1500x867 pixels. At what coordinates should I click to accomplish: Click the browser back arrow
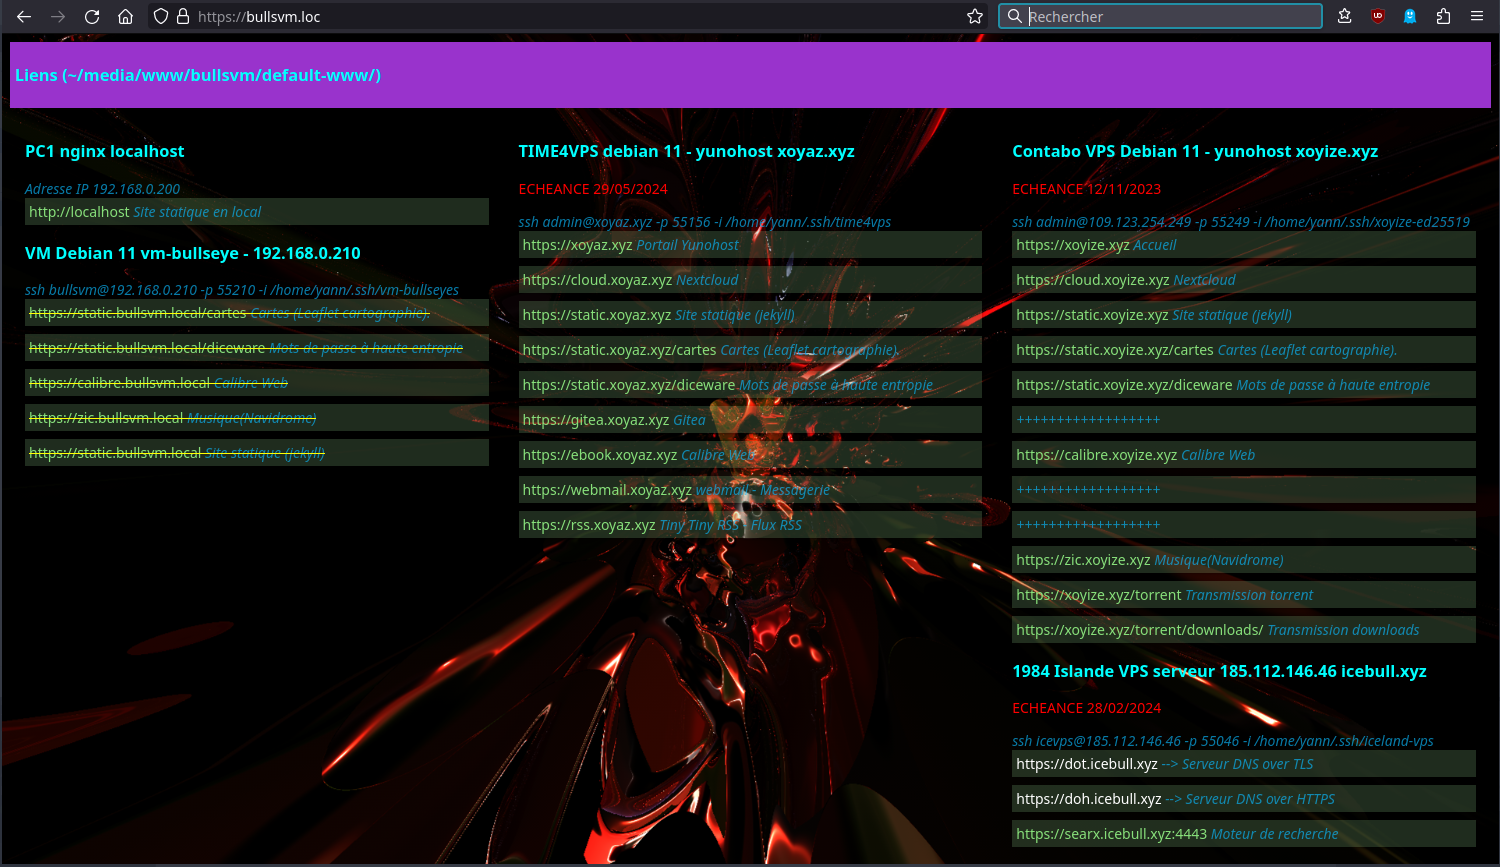[24, 17]
